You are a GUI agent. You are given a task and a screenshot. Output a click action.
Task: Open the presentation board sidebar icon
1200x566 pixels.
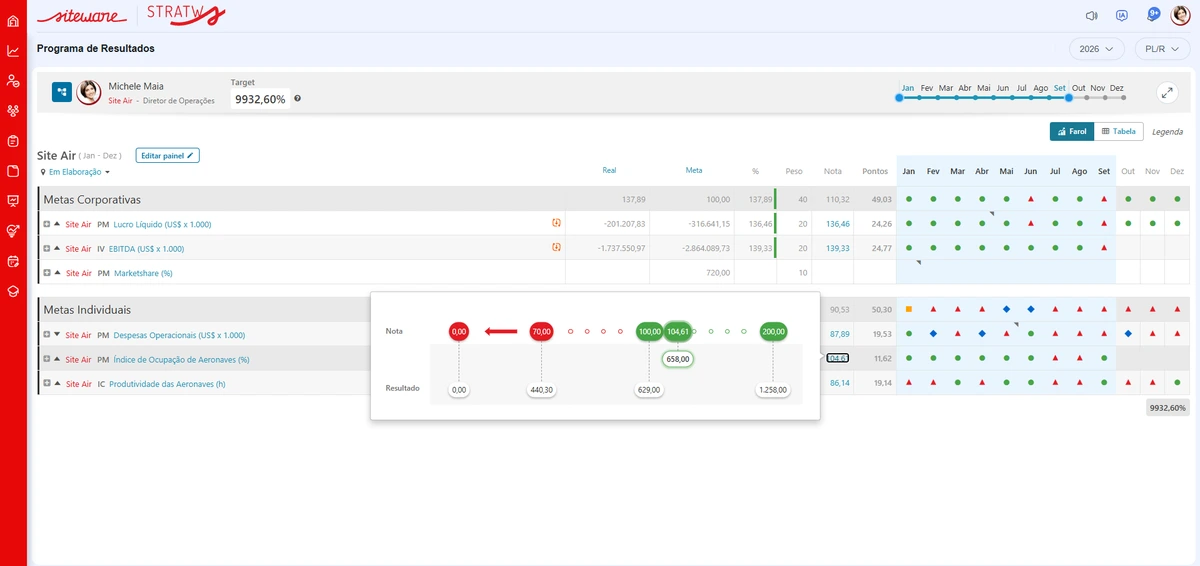[x=13, y=201]
